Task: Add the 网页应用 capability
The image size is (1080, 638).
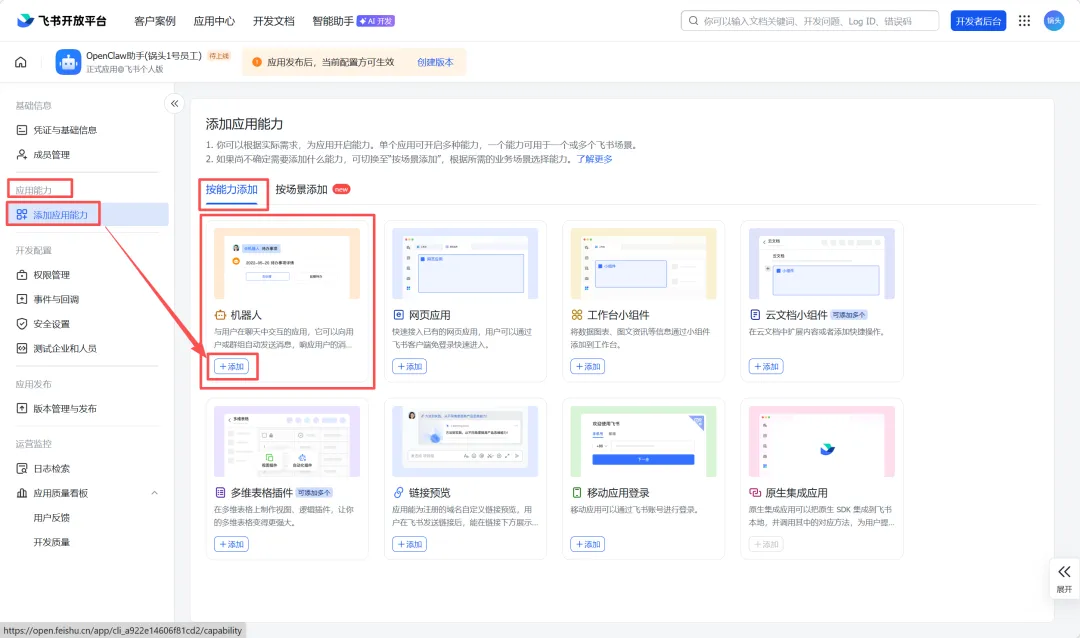Action: [x=409, y=366]
